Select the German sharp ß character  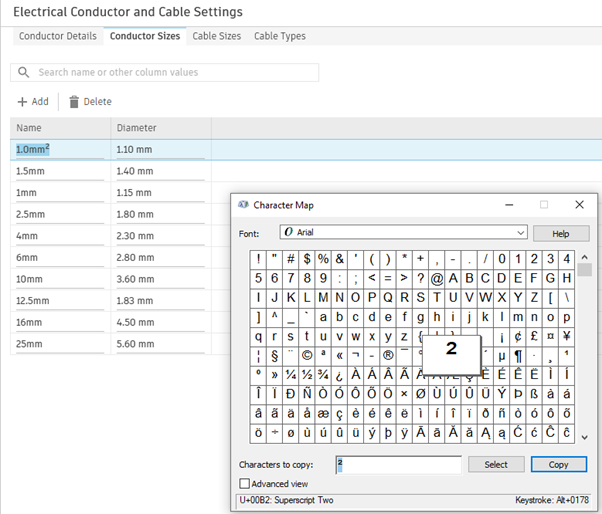coord(534,394)
